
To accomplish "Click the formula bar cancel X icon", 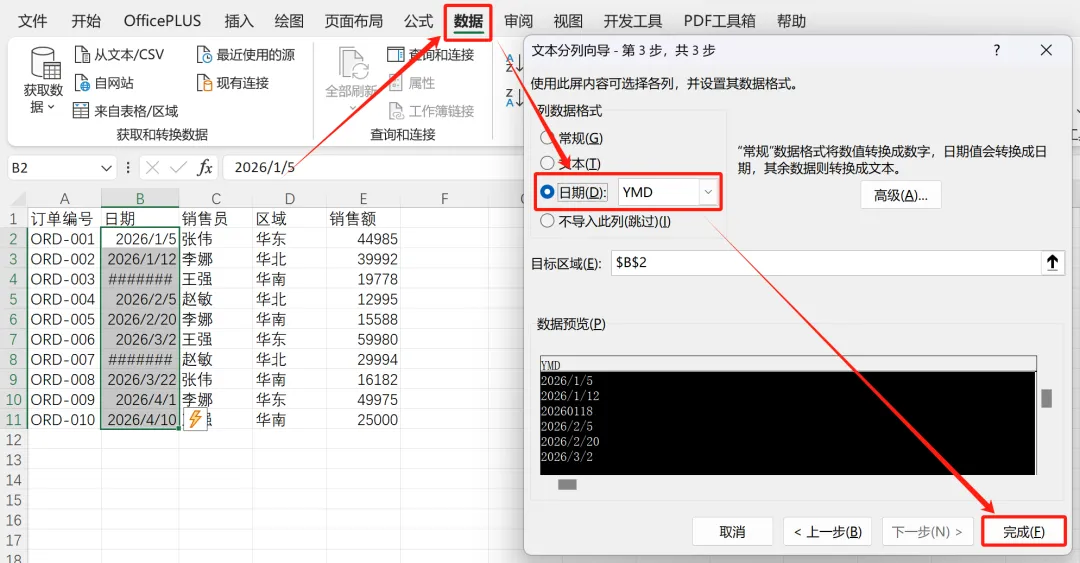I will pyautogui.click(x=153, y=167).
